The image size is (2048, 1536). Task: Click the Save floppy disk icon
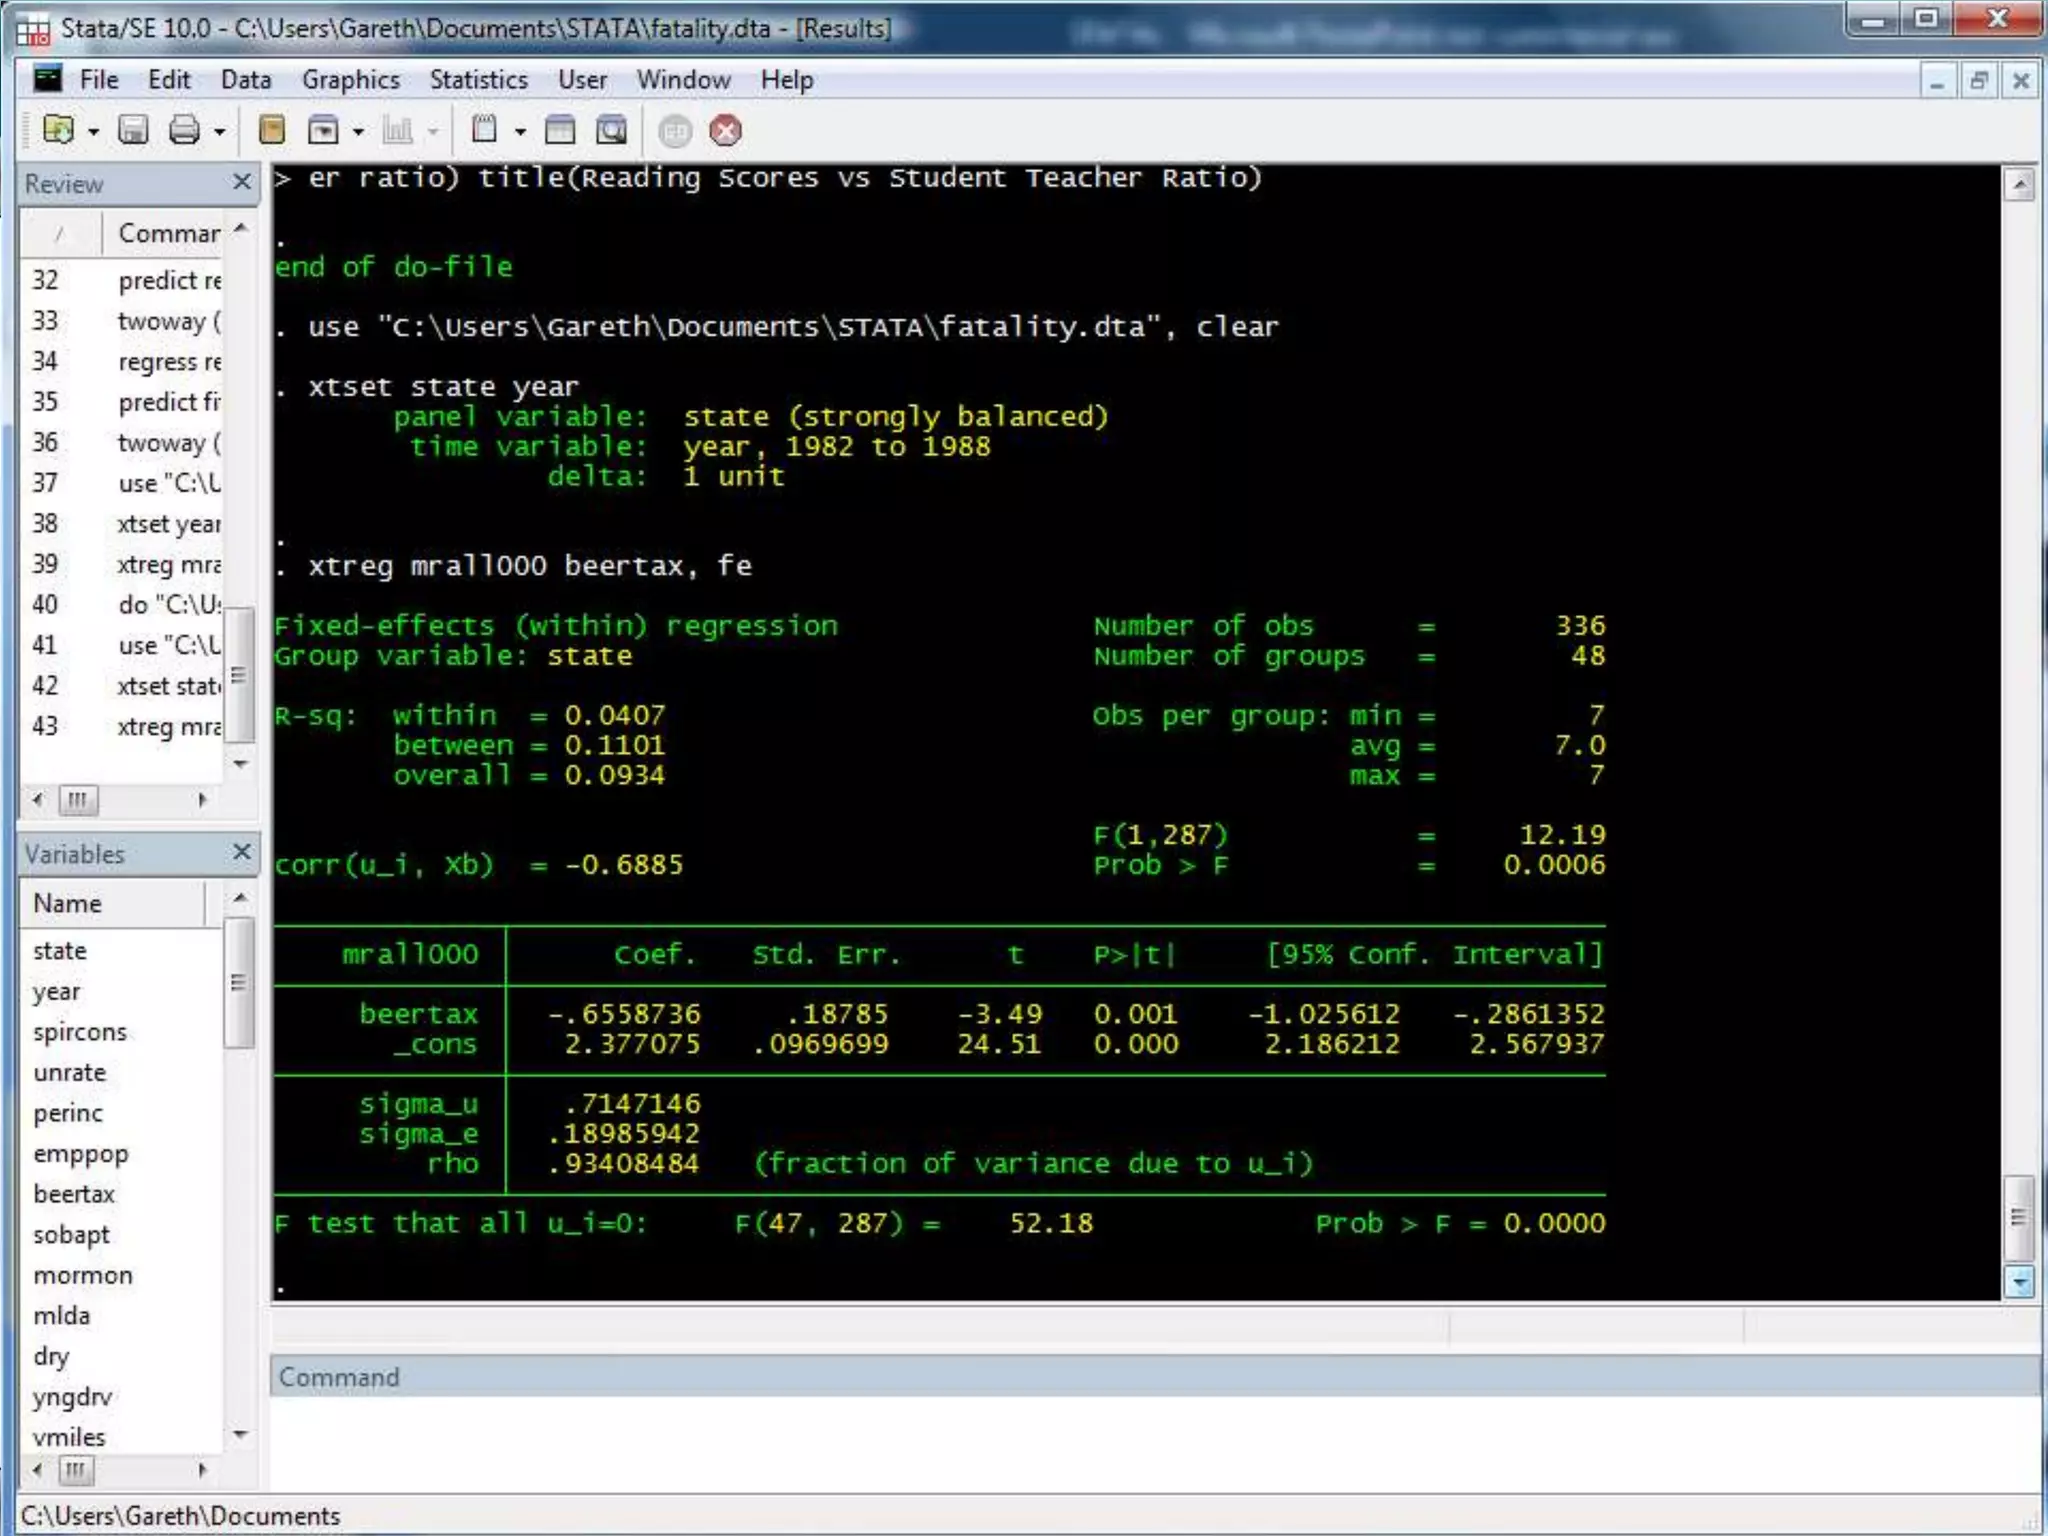pyautogui.click(x=133, y=130)
